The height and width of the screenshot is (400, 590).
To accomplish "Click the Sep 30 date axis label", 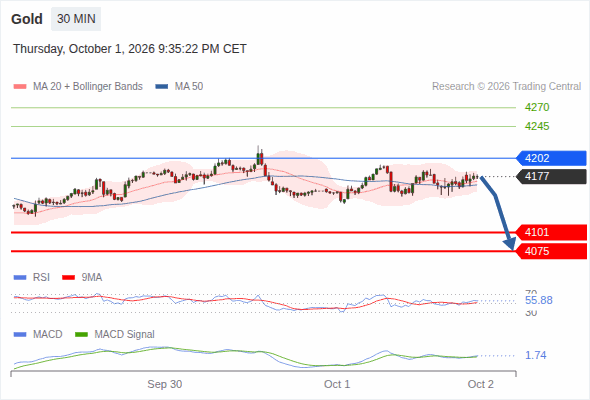I will click(x=164, y=384).
